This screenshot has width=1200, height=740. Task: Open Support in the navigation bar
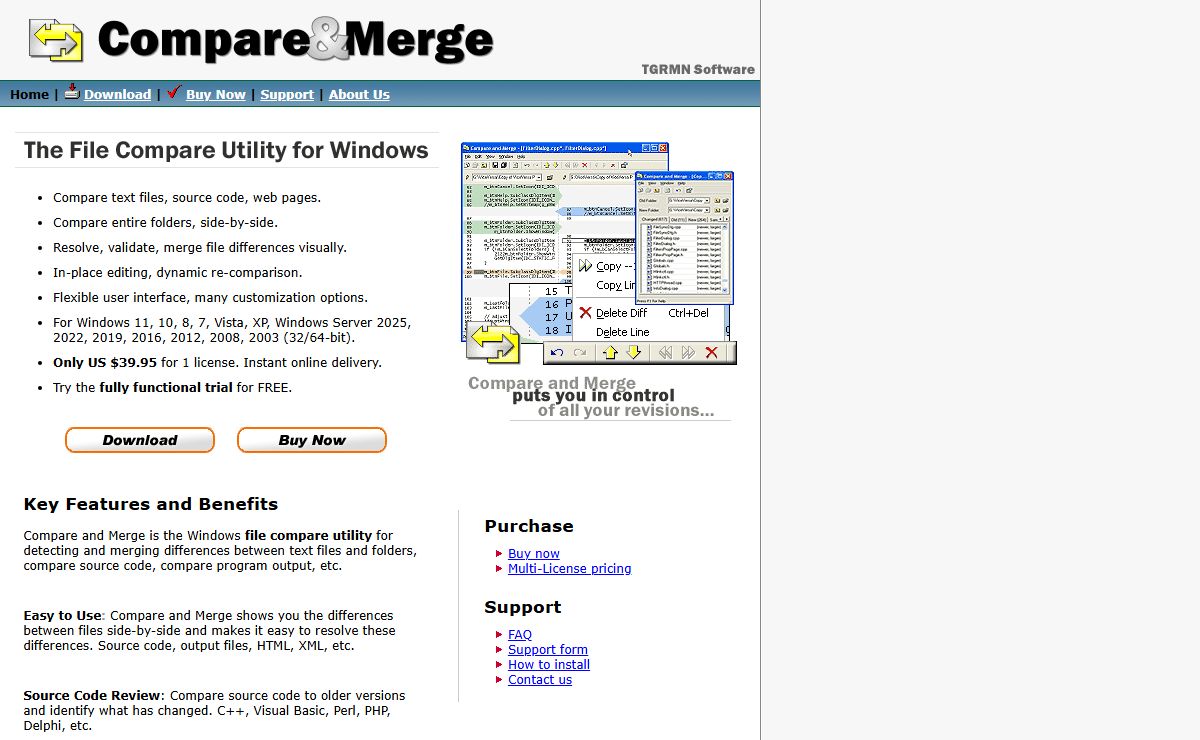point(287,94)
